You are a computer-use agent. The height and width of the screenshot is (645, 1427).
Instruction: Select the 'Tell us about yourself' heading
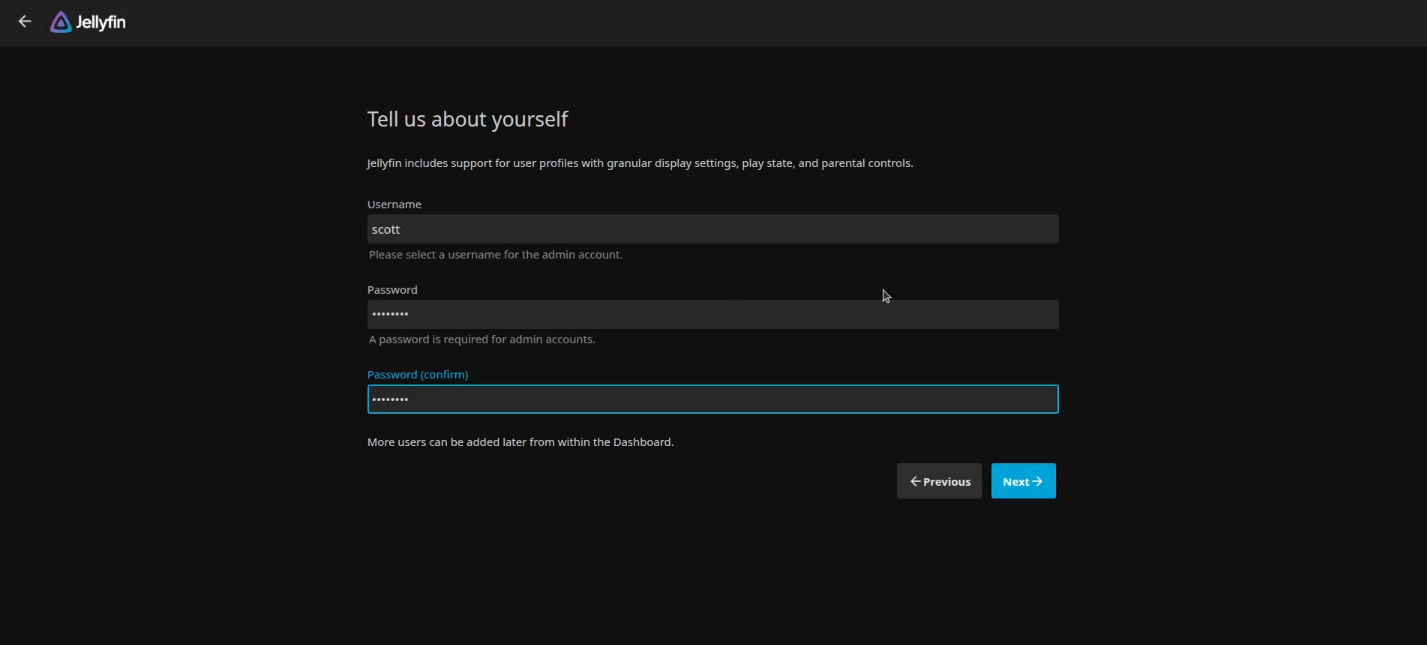click(467, 119)
